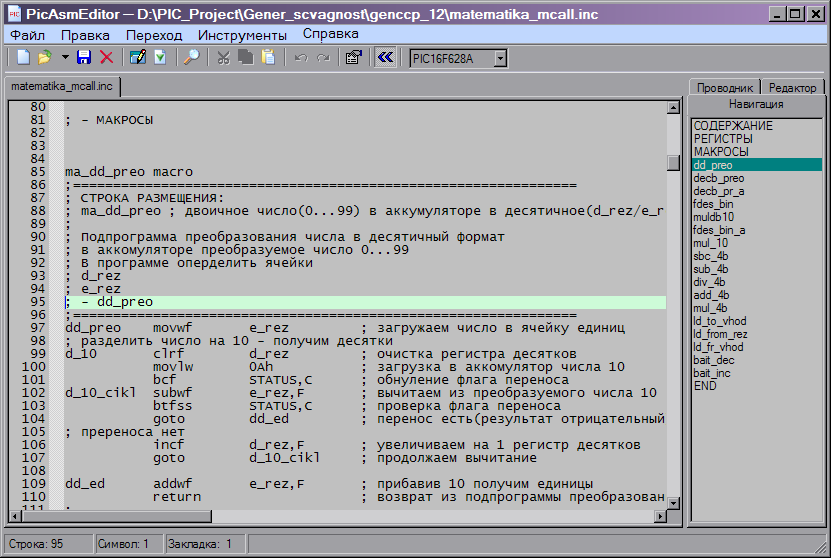This screenshot has width=831, height=558.
Task: Redo action with the redo arrow
Action: click(323, 57)
